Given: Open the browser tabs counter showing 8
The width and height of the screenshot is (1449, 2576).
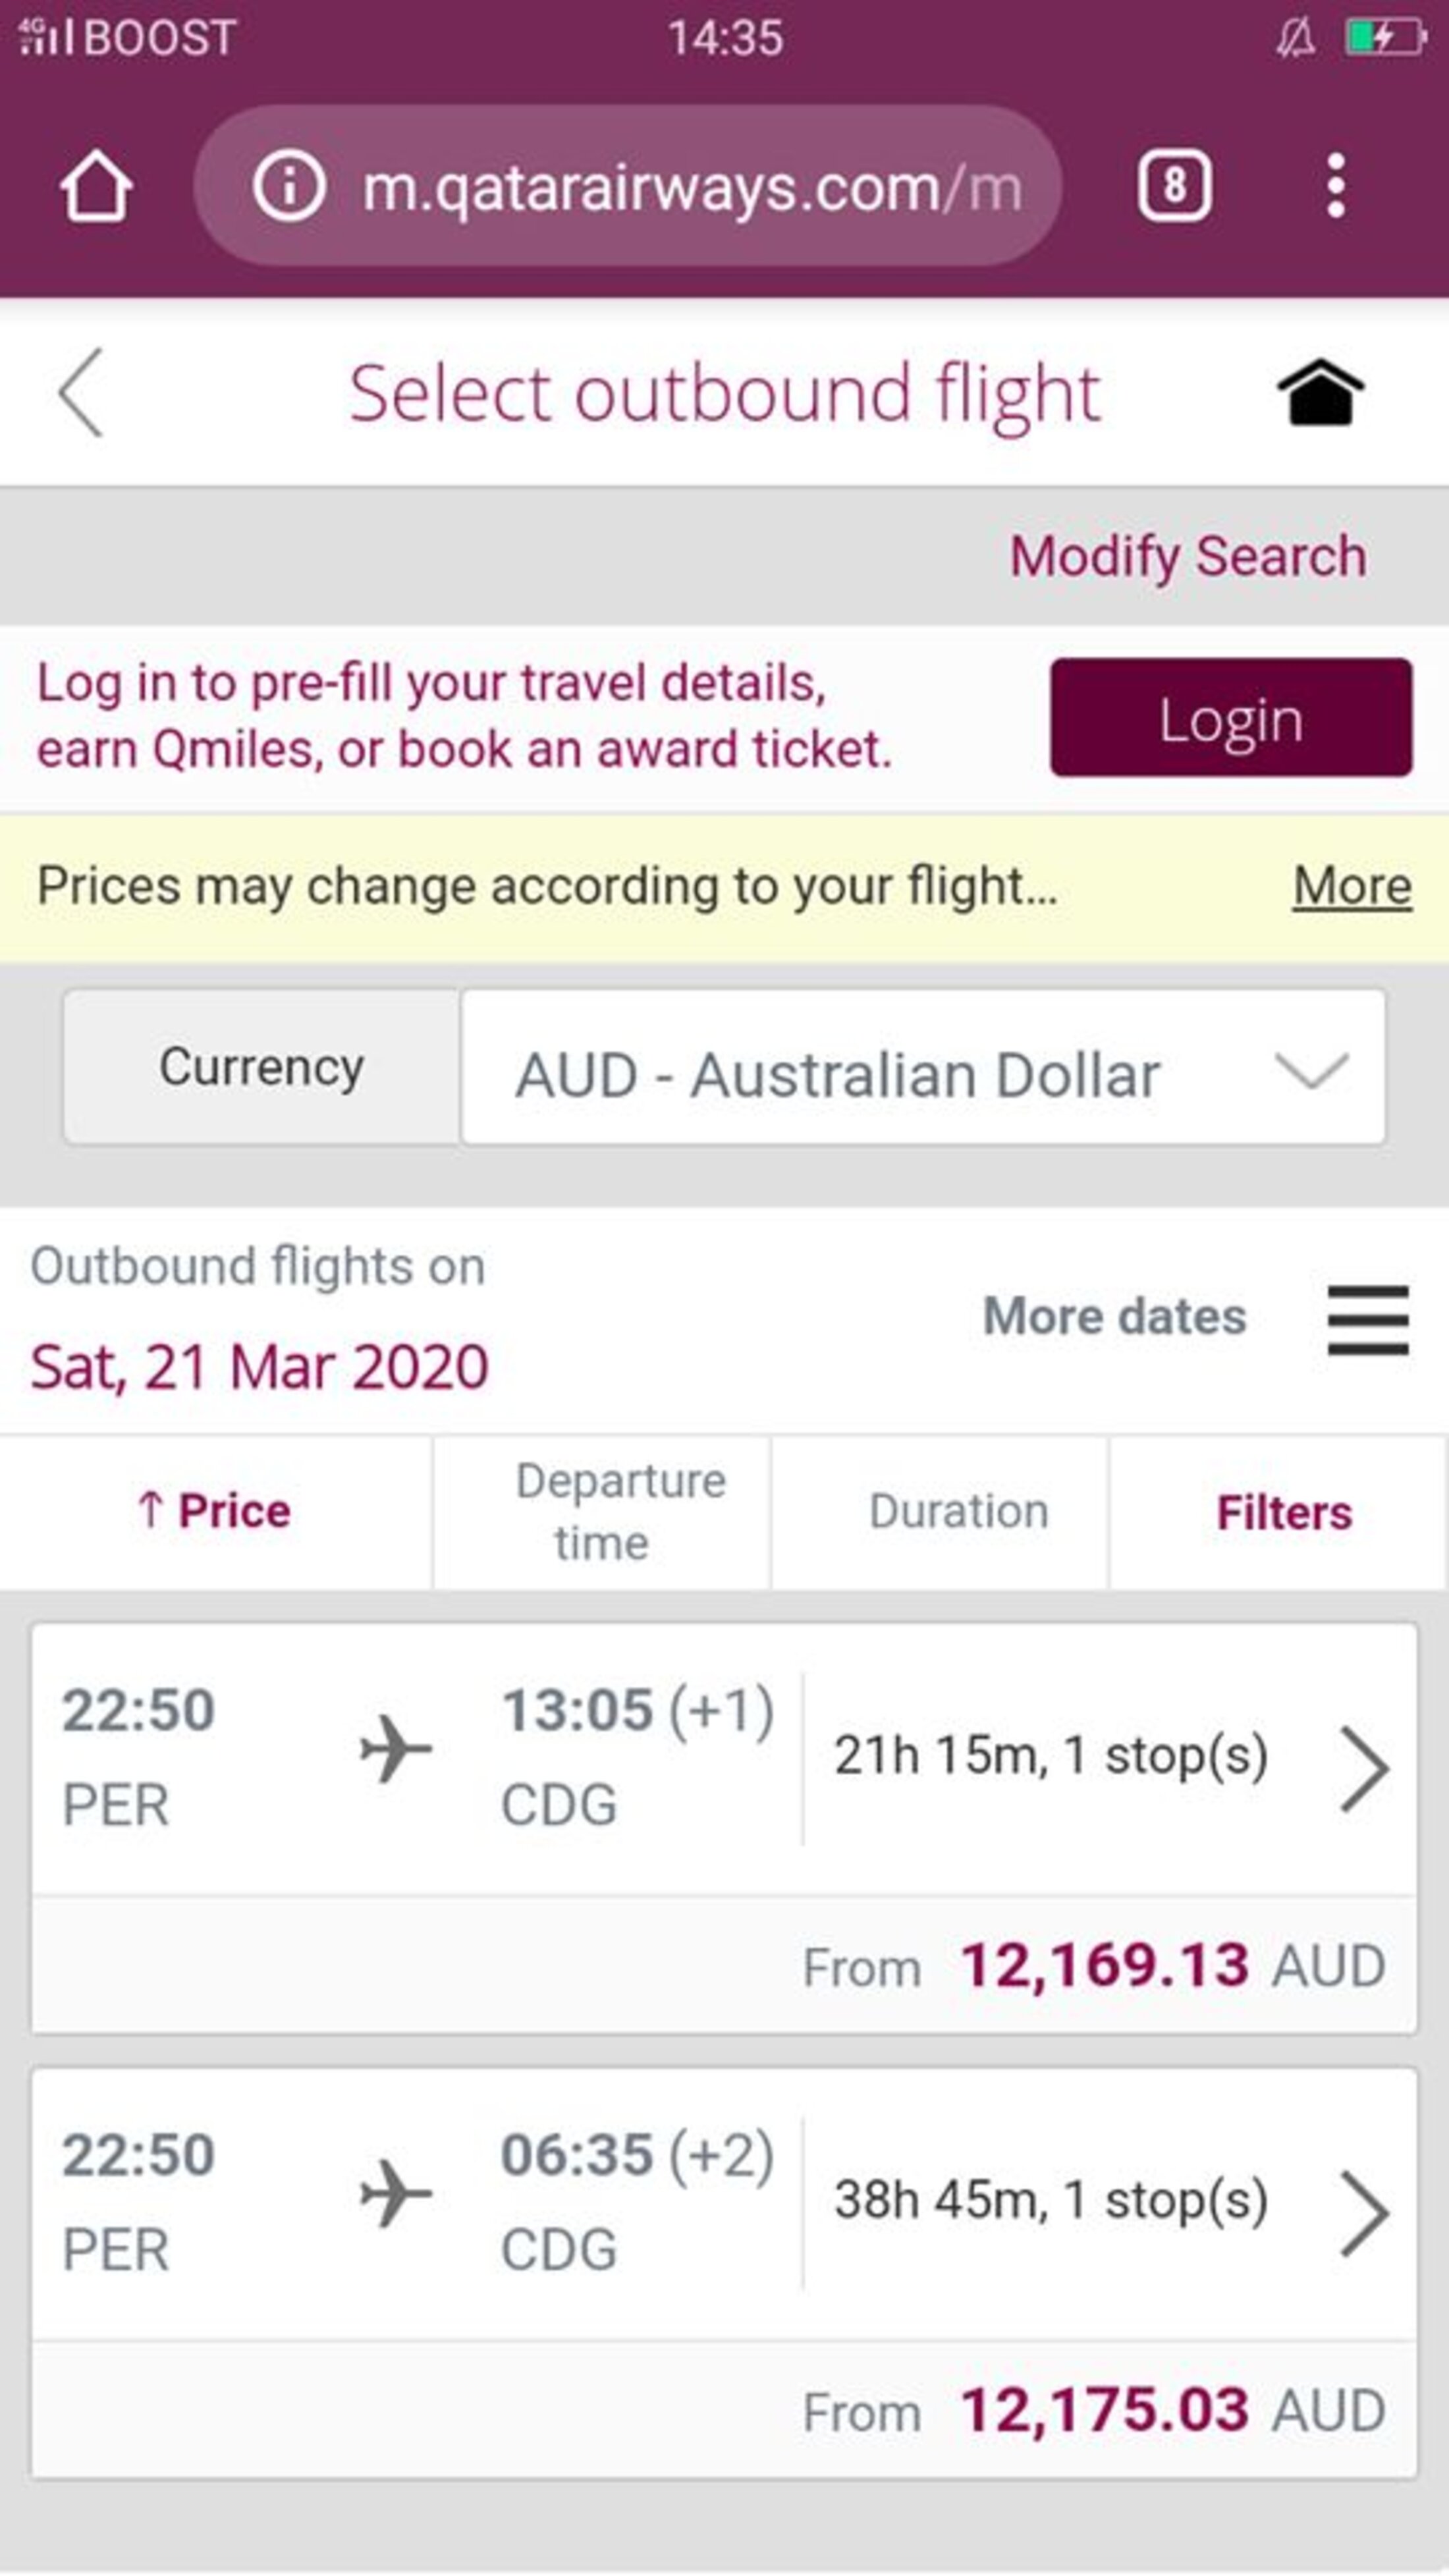Looking at the screenshot, I should pyautogui.click(x=1174, y=186).
